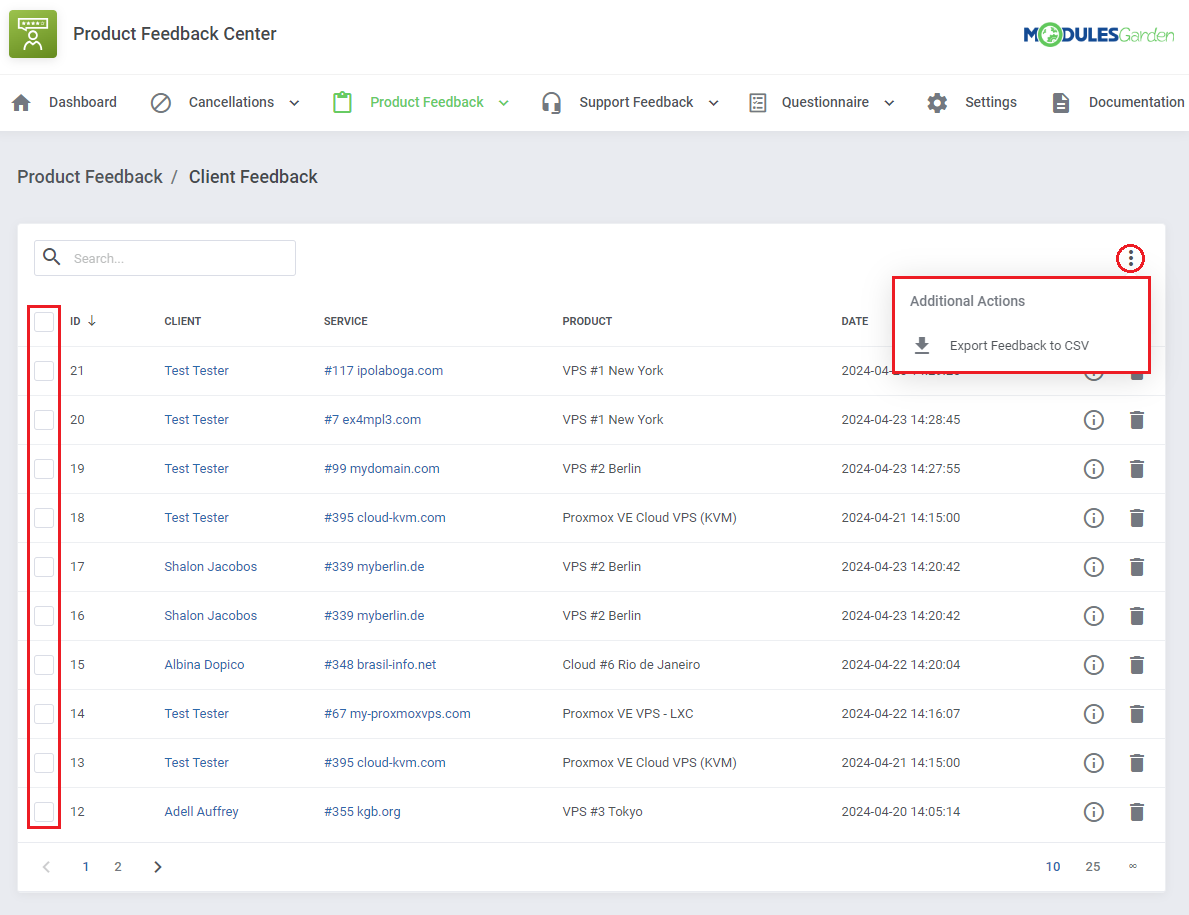View info for feedback ID 19
Screen dimensions: 1189x915
click(x=1093, y=469)
